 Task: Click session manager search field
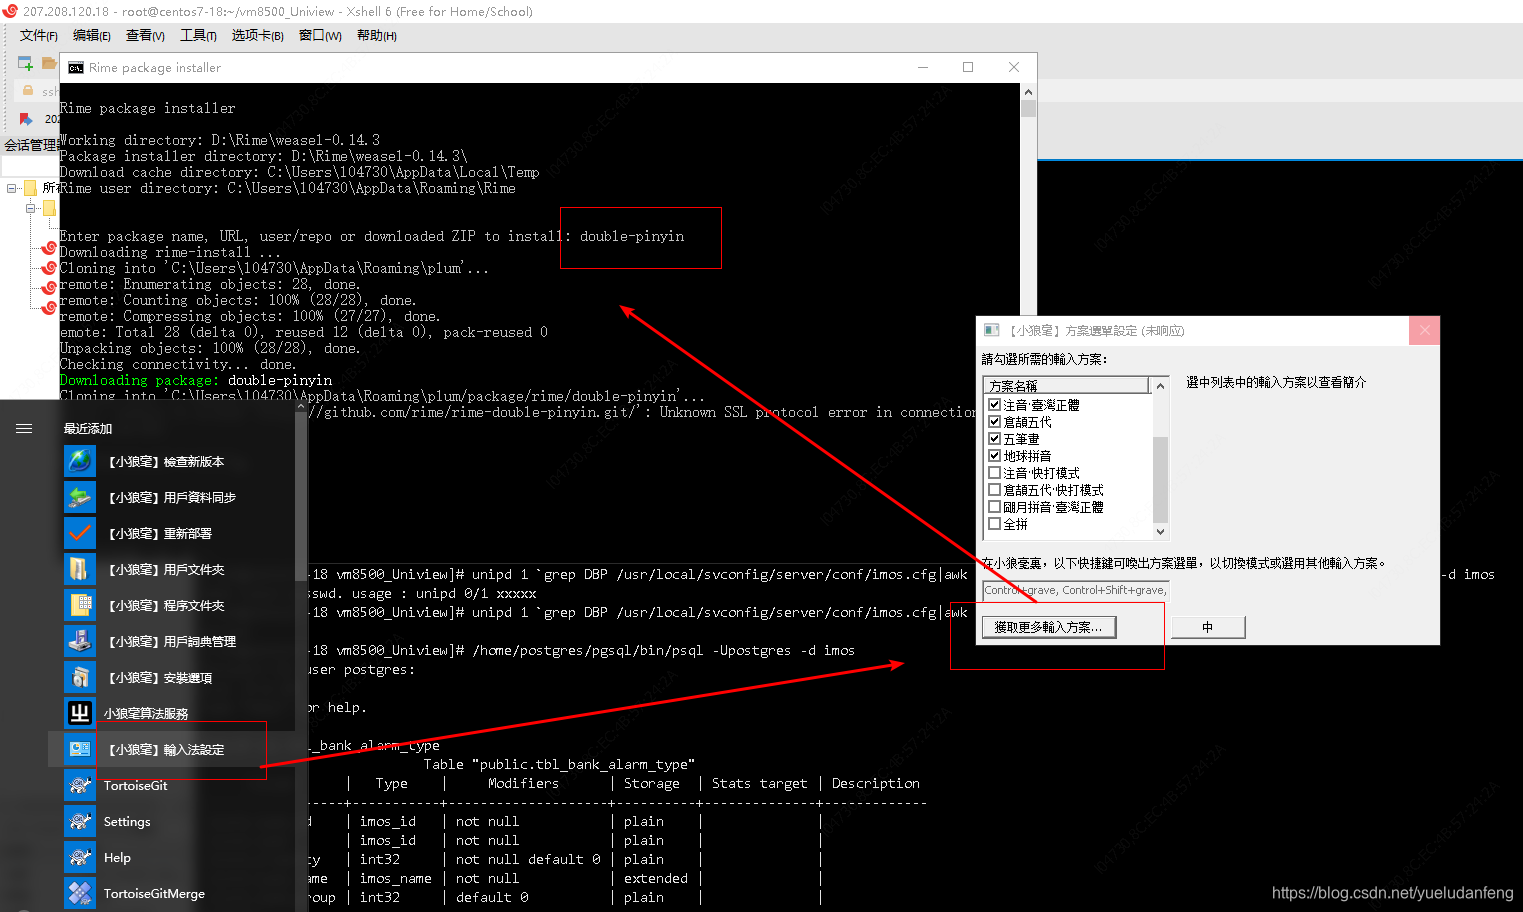(30, 166)
